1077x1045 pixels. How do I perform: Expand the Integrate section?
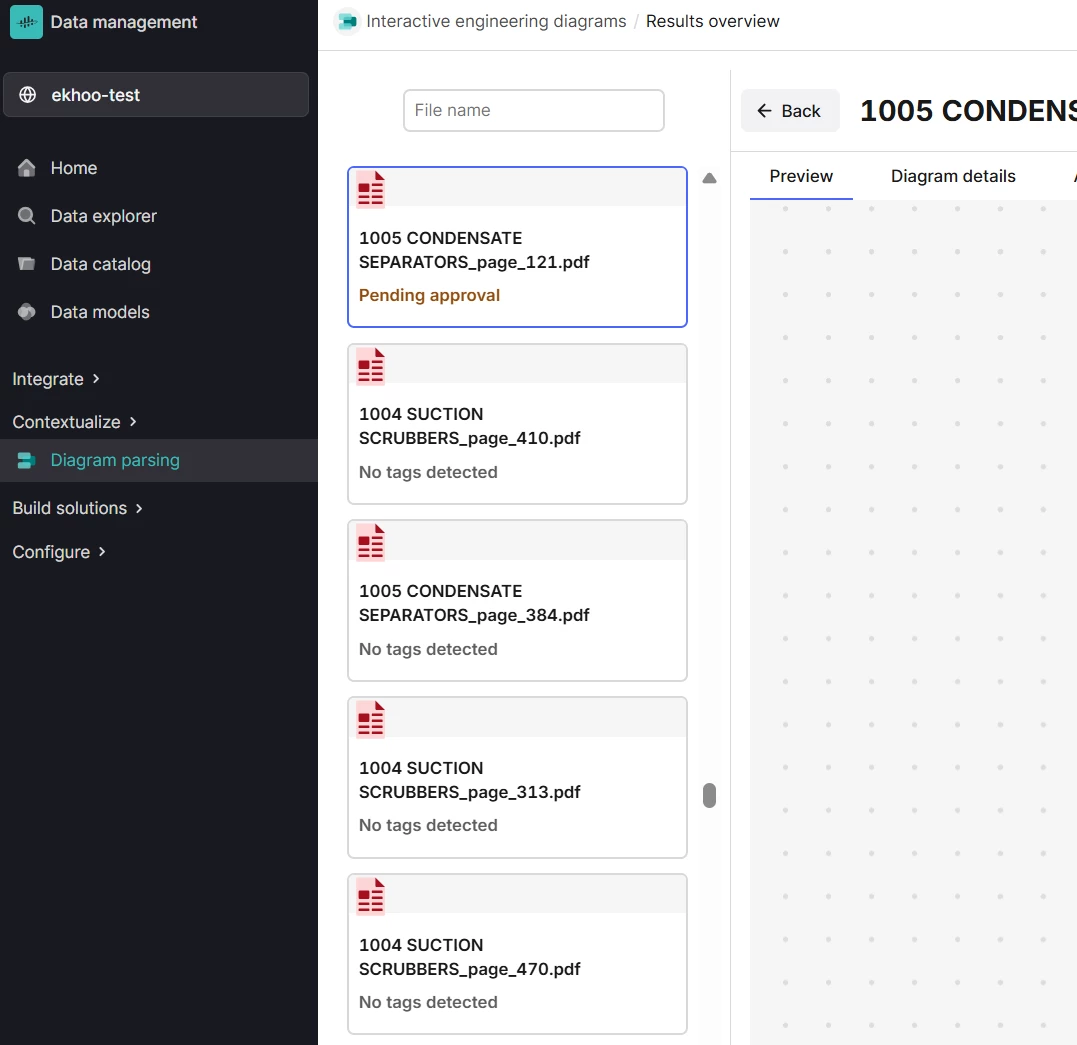point(56,379)
